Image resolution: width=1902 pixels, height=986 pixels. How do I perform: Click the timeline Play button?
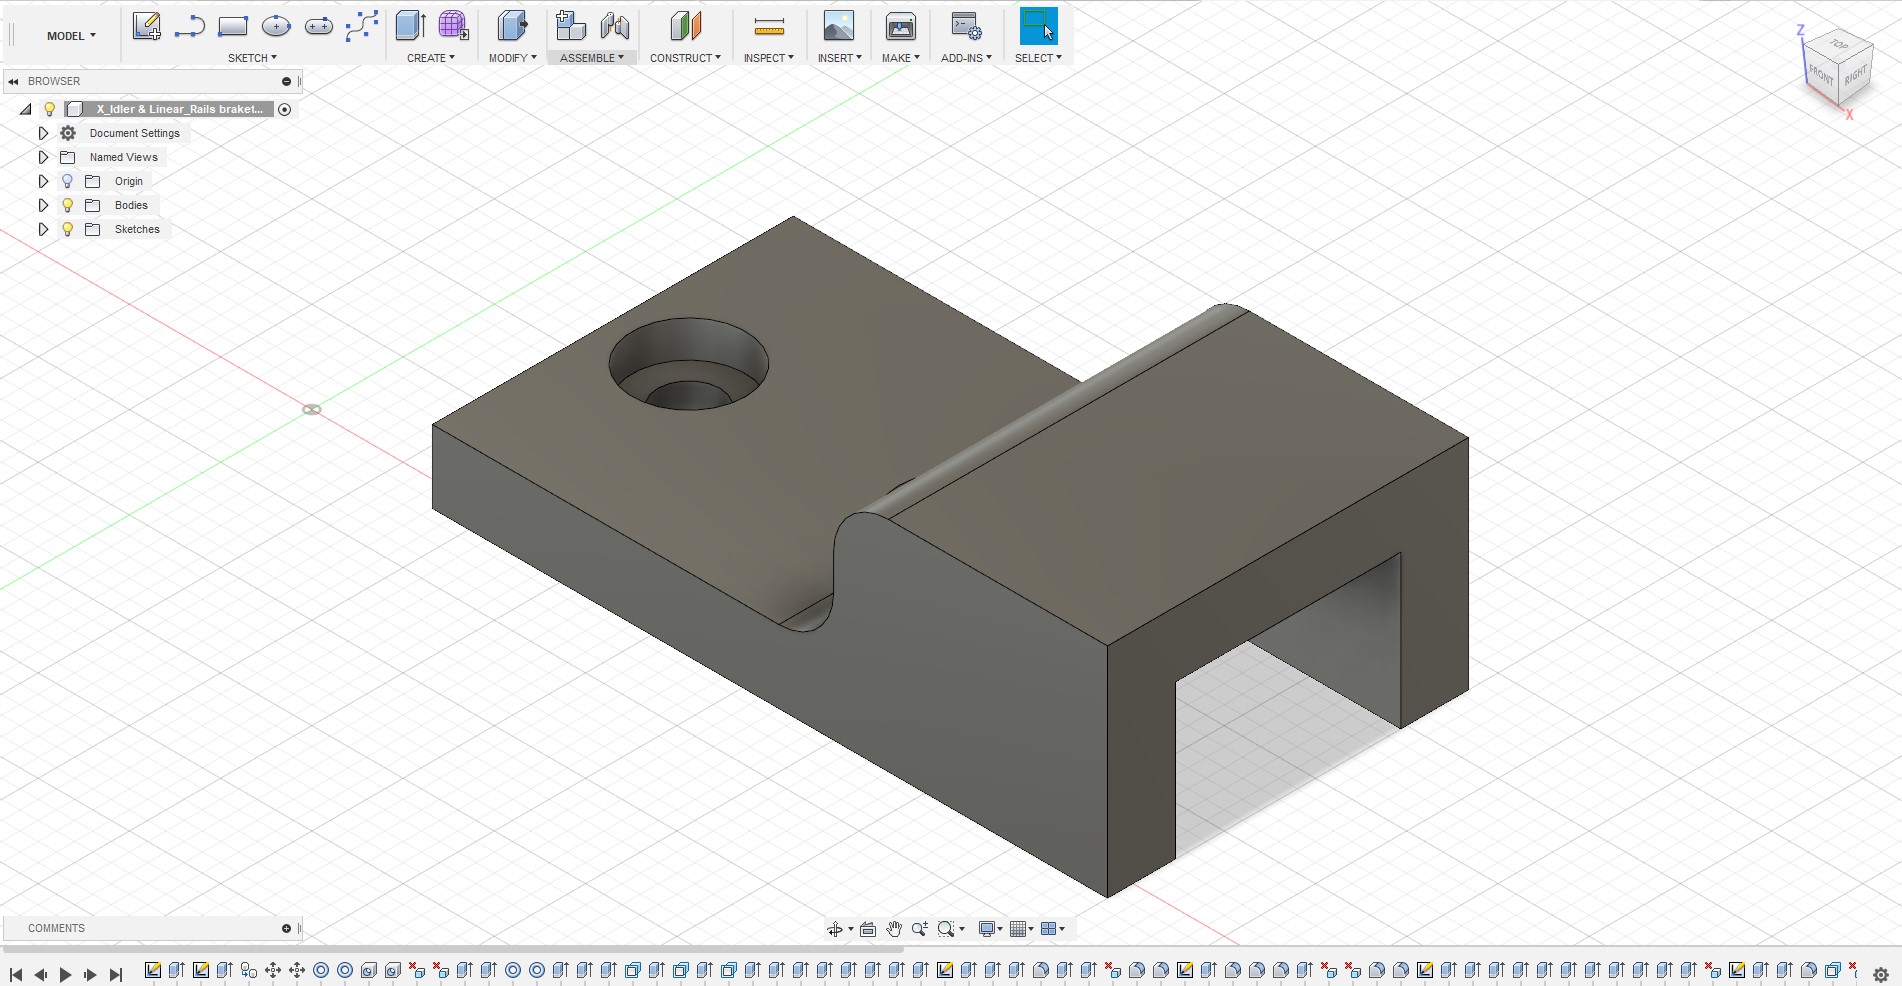(65, 974)
